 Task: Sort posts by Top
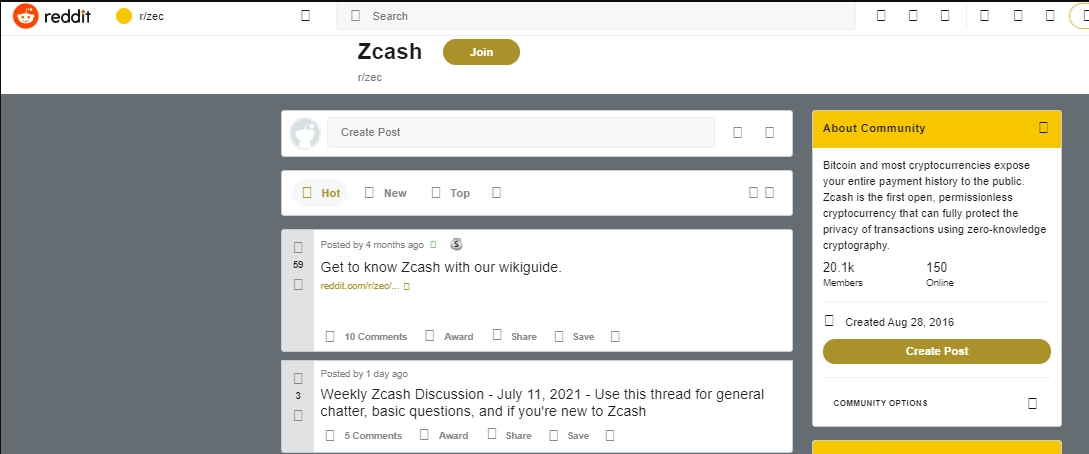451,193
